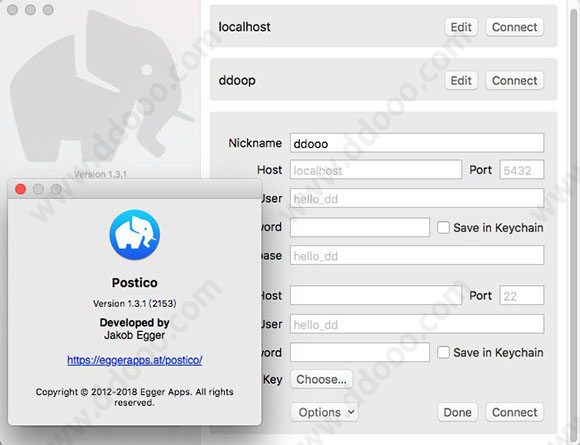Click the database User field
Viewport: 580px width, 445px height.
(x=417, y=199)
